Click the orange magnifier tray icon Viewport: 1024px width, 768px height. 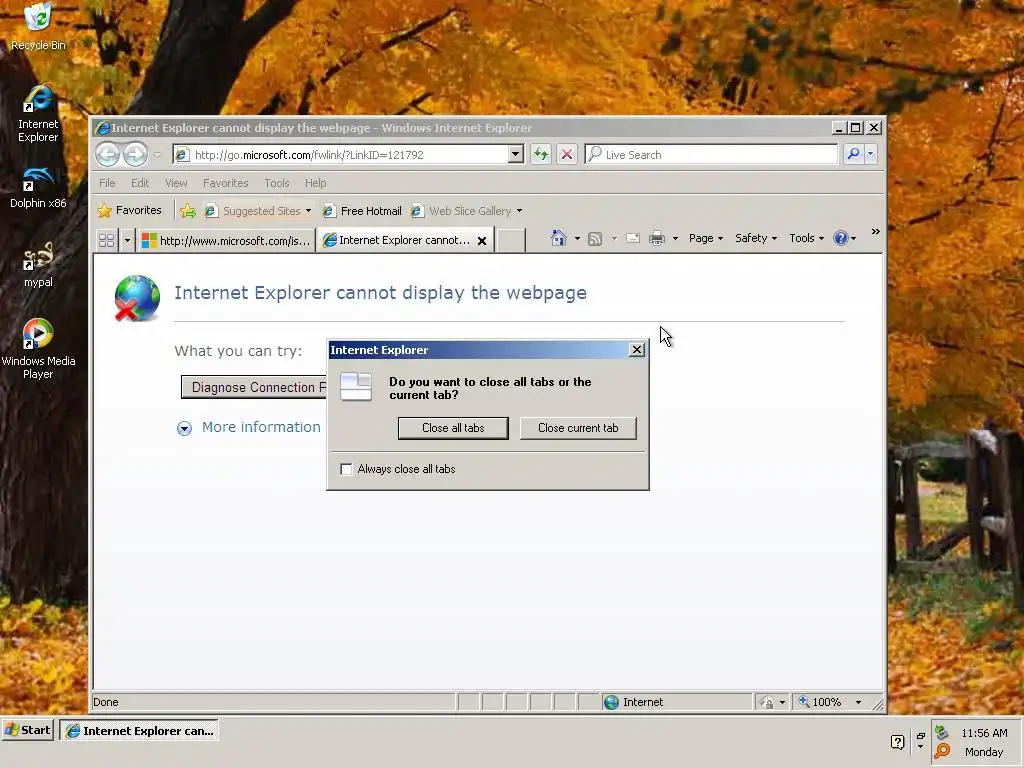(942, 752)
